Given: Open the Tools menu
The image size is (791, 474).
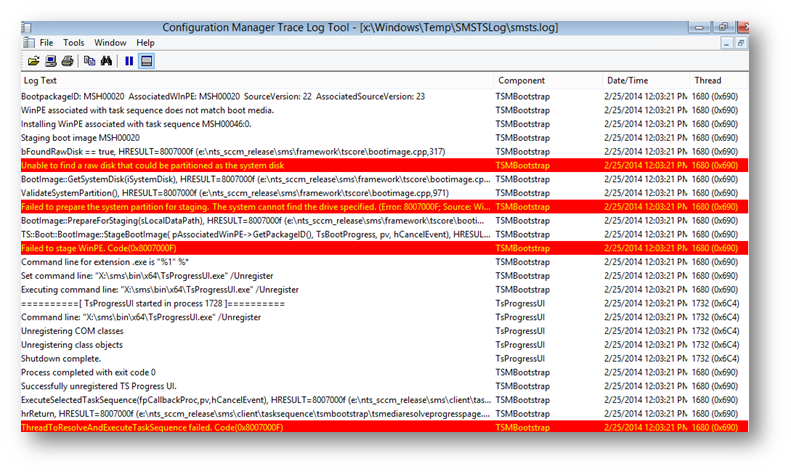Looking at the screenshot, I should pos(74,43).
